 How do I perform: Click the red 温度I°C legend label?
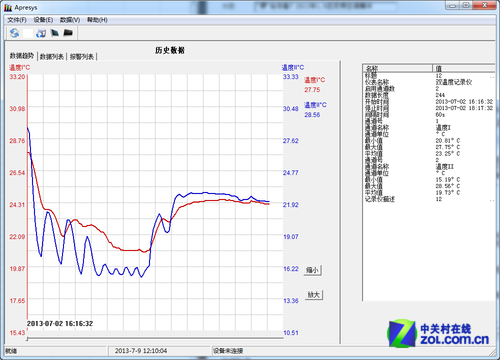(314, 80)
